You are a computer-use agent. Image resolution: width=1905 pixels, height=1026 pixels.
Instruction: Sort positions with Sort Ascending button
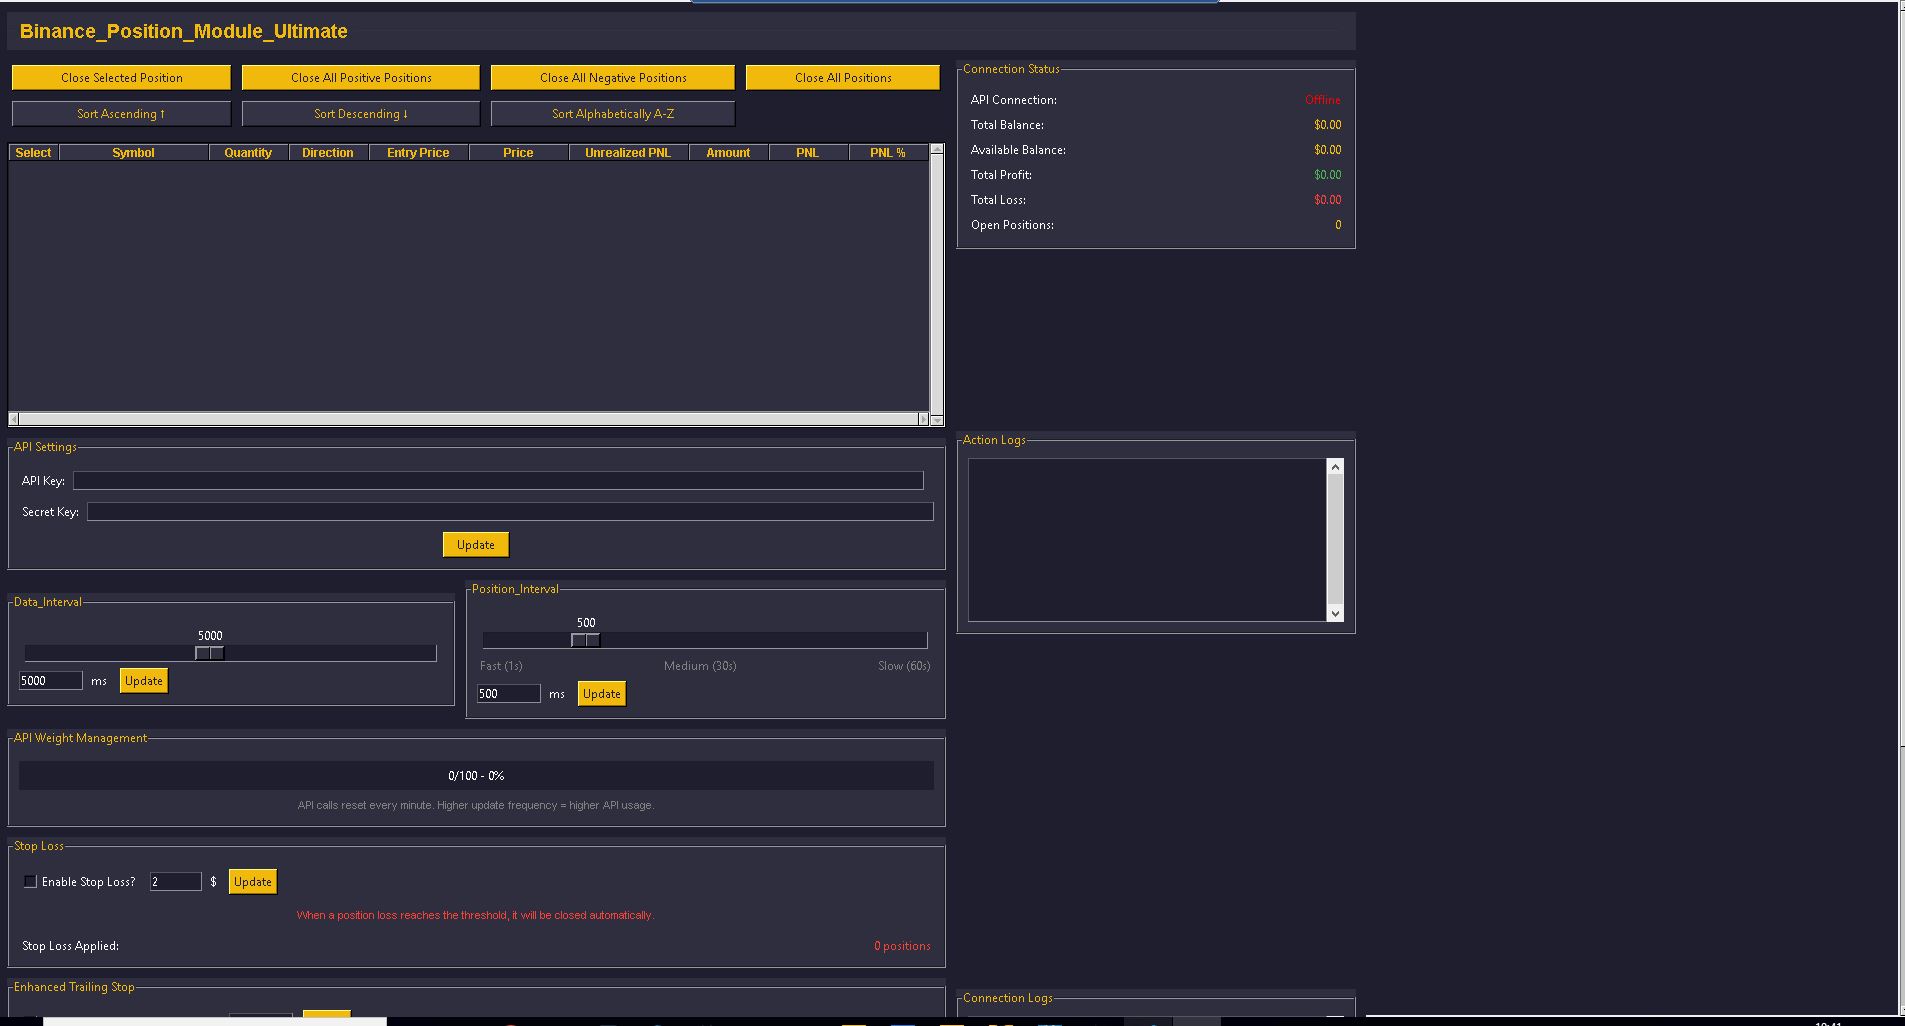(121, 114)
